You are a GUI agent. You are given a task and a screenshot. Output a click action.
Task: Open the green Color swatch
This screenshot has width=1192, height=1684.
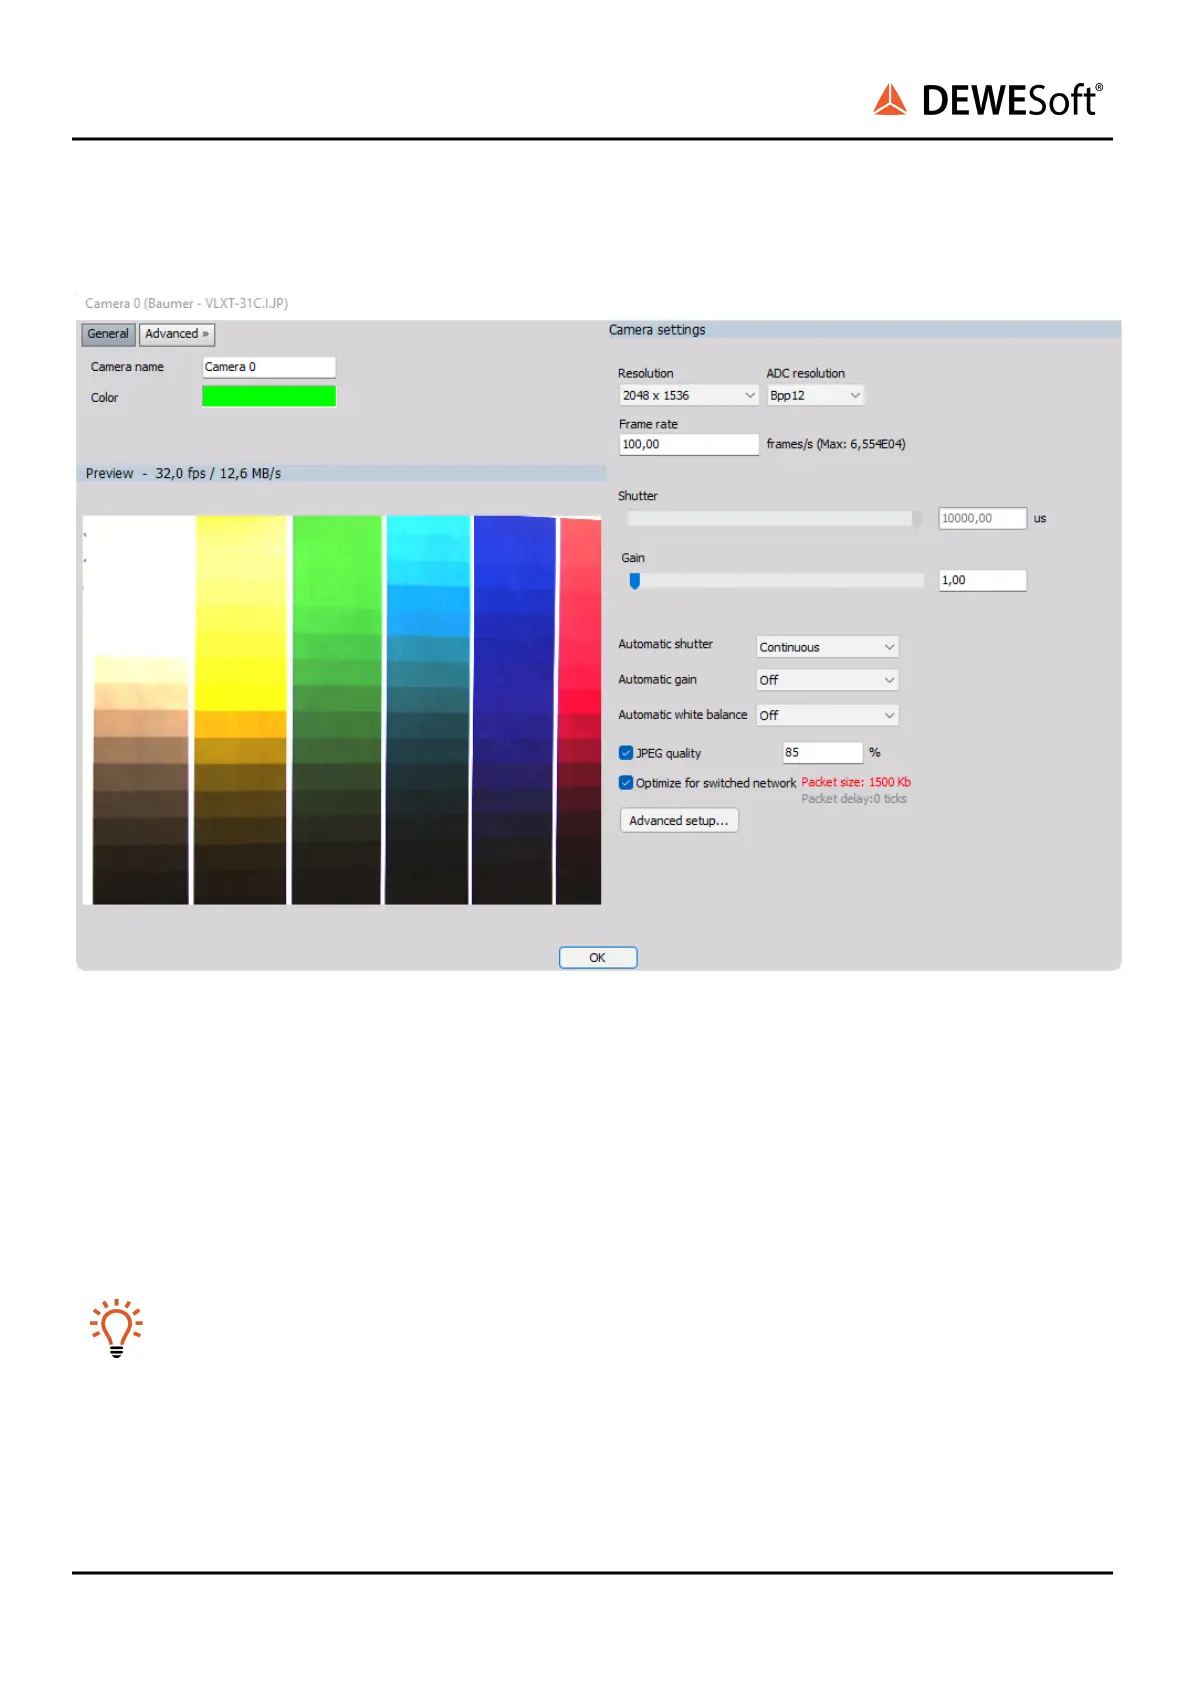269,396
